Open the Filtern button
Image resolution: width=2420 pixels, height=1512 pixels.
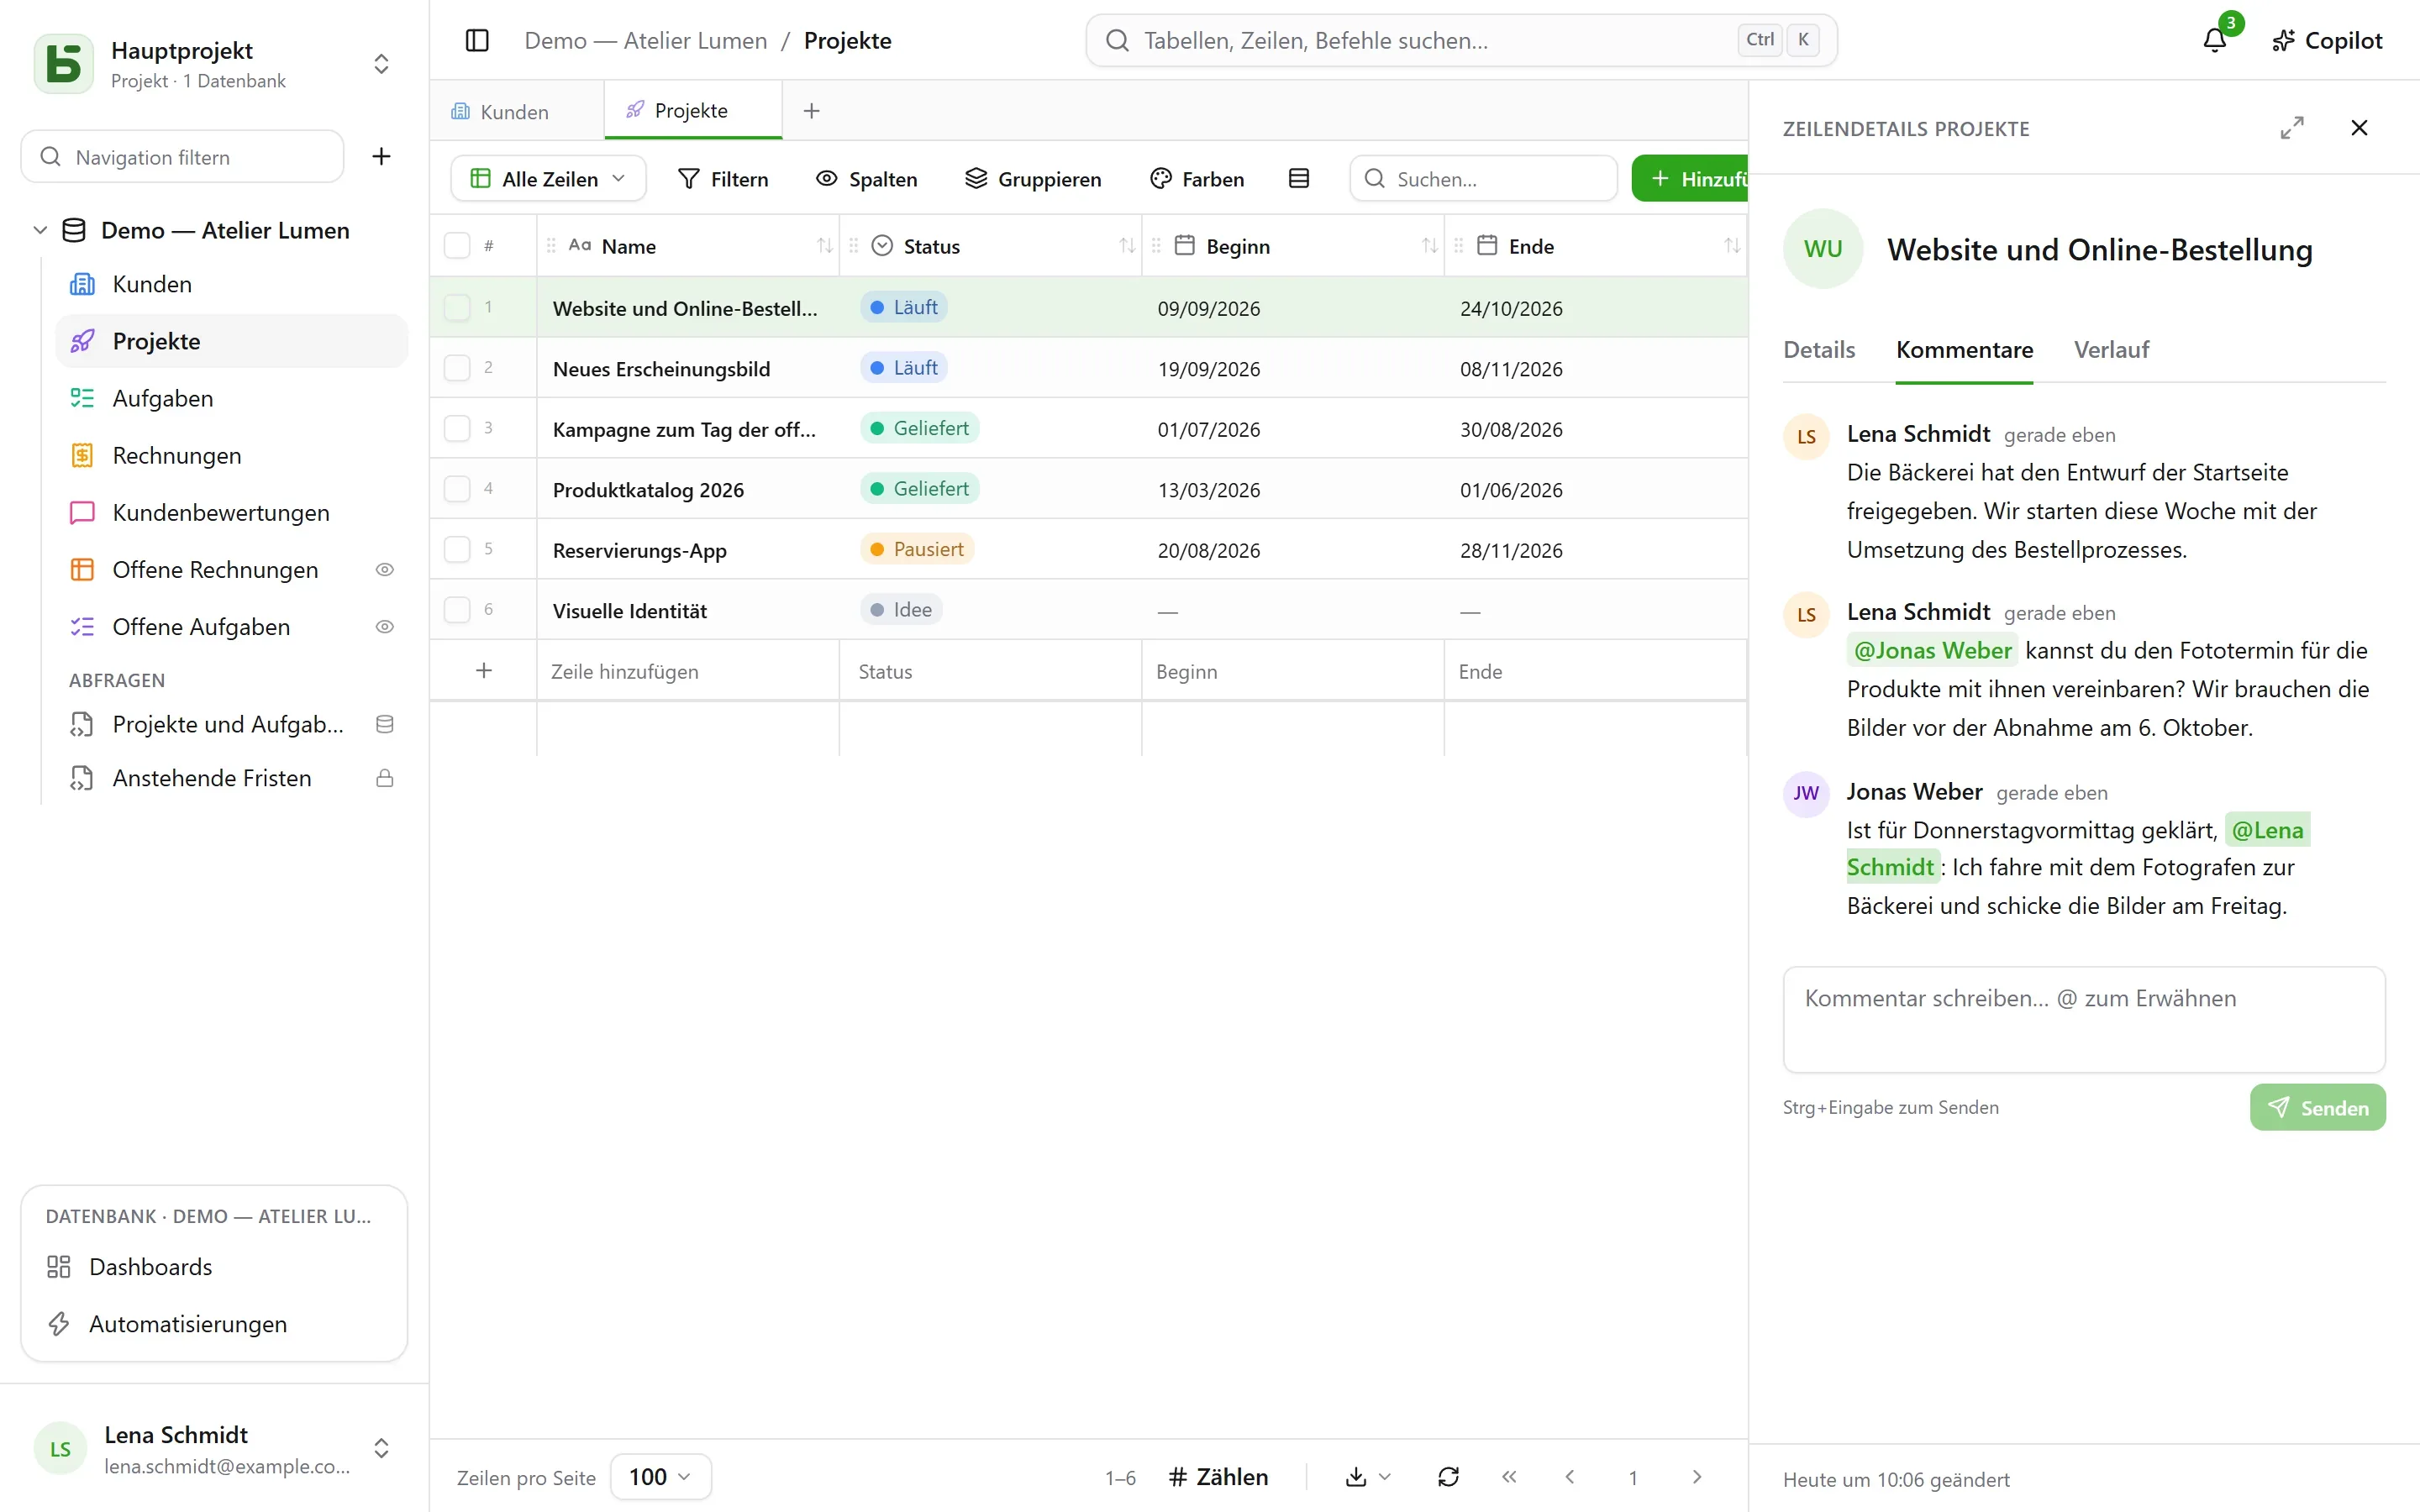[x=724, y=179]
